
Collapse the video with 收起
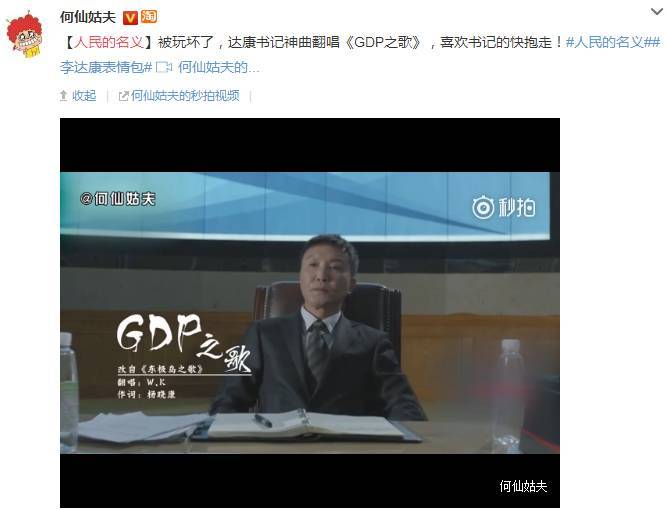coord(84,96)
